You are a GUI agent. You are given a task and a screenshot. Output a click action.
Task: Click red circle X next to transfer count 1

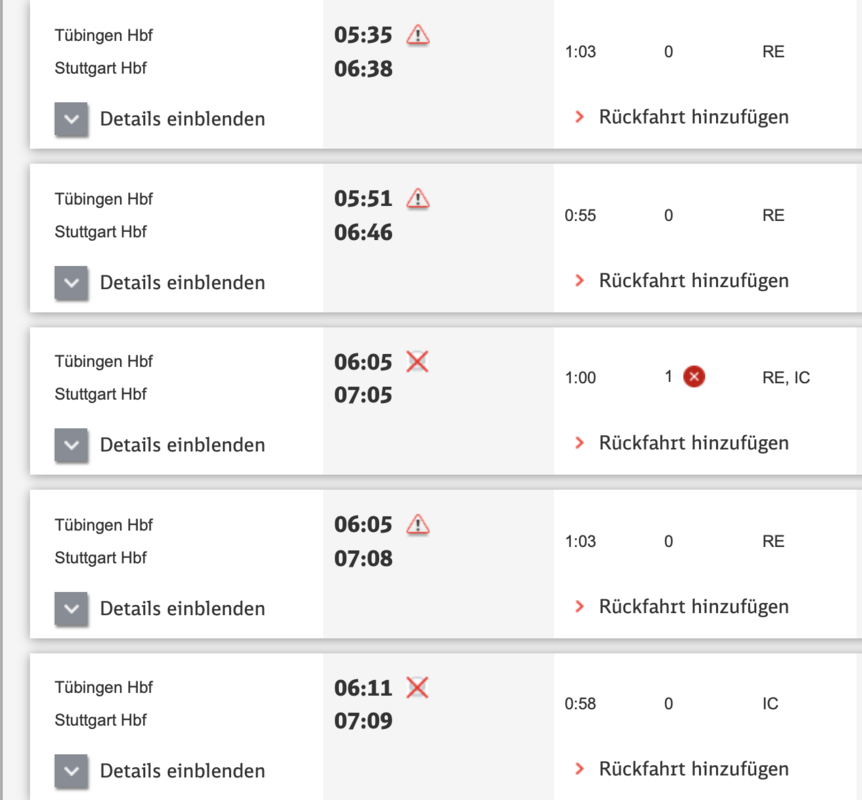point(694,377)
